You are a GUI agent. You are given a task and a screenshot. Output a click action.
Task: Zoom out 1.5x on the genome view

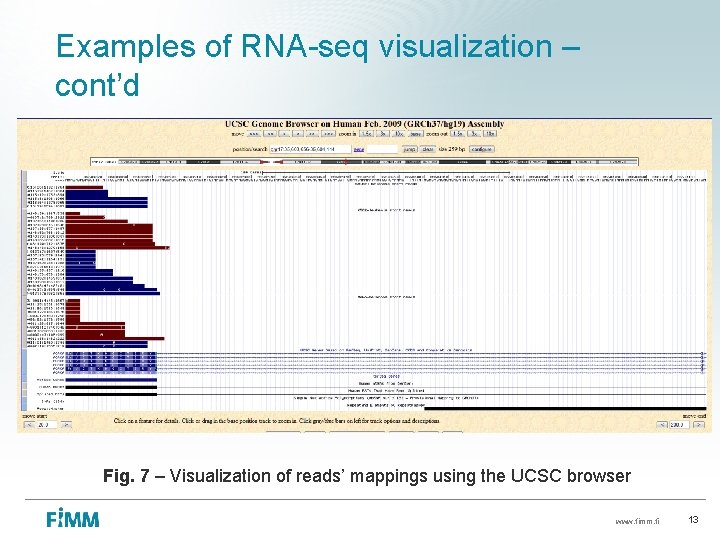click(x=458, y=134)
